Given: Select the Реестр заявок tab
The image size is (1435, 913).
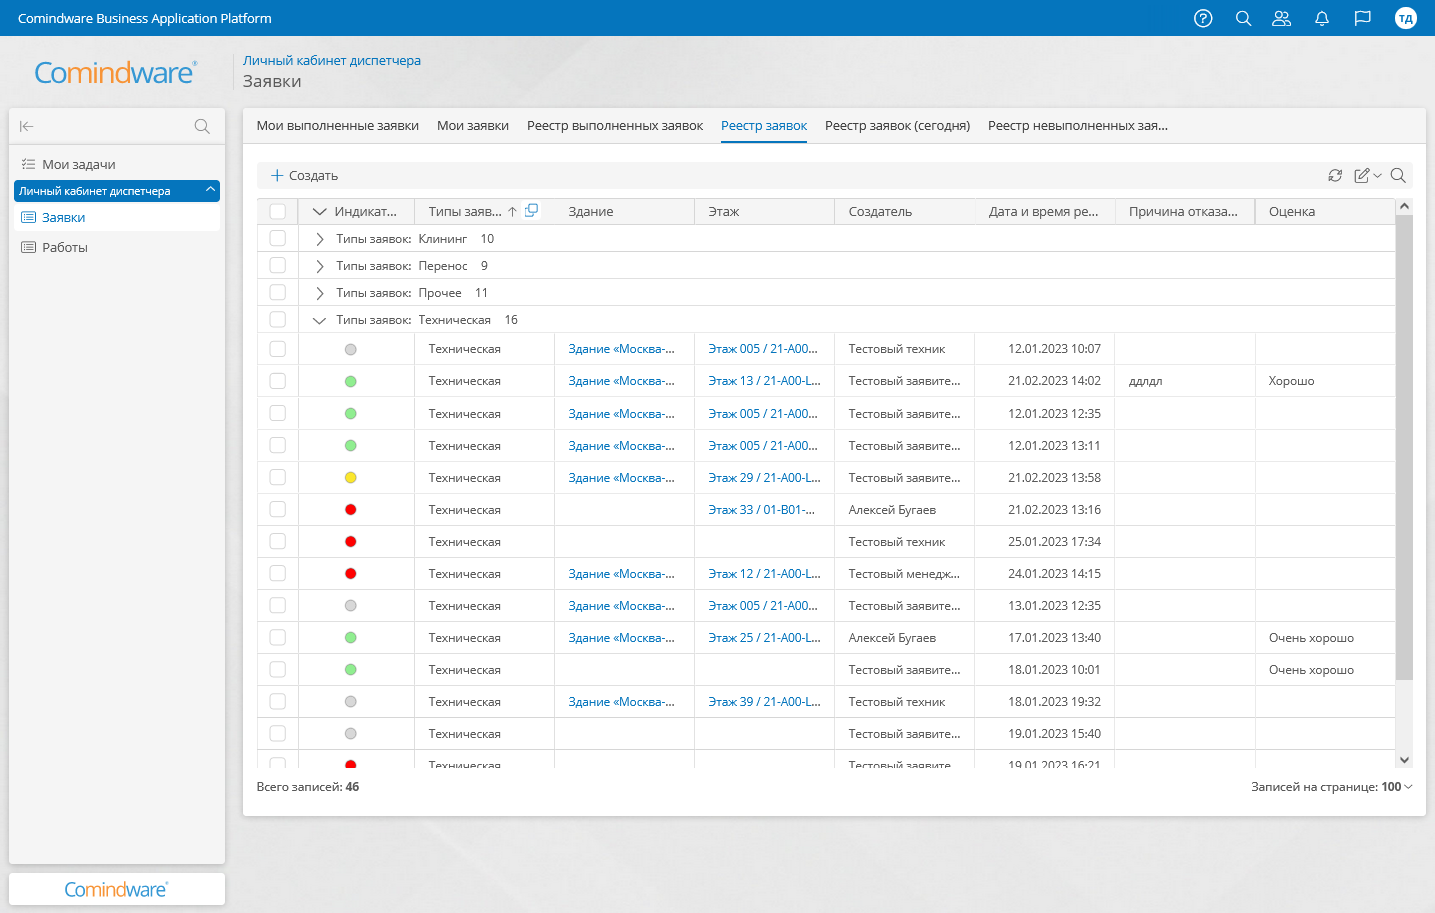Looking at the screenshot, I should click(764, 126).
